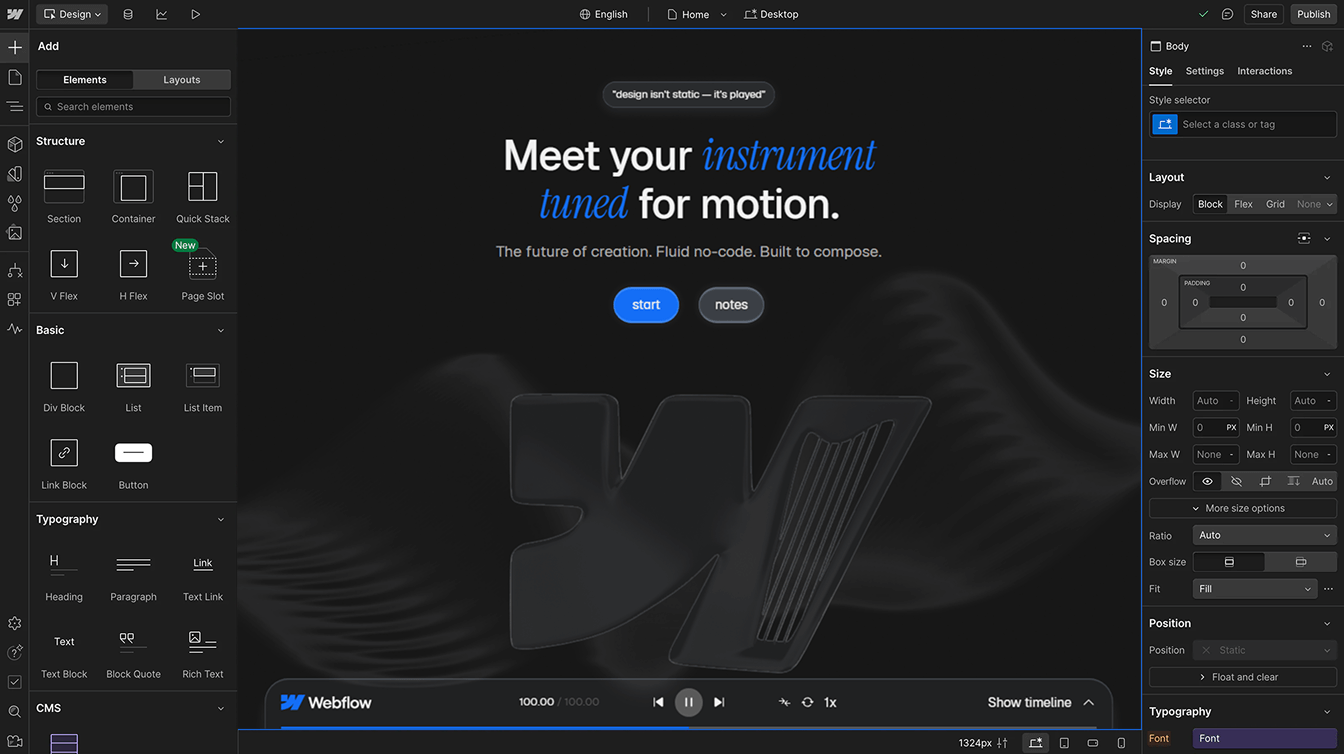1344x754 pixels.
Task: Select the Style tab
Action: tap(1160, 71)
